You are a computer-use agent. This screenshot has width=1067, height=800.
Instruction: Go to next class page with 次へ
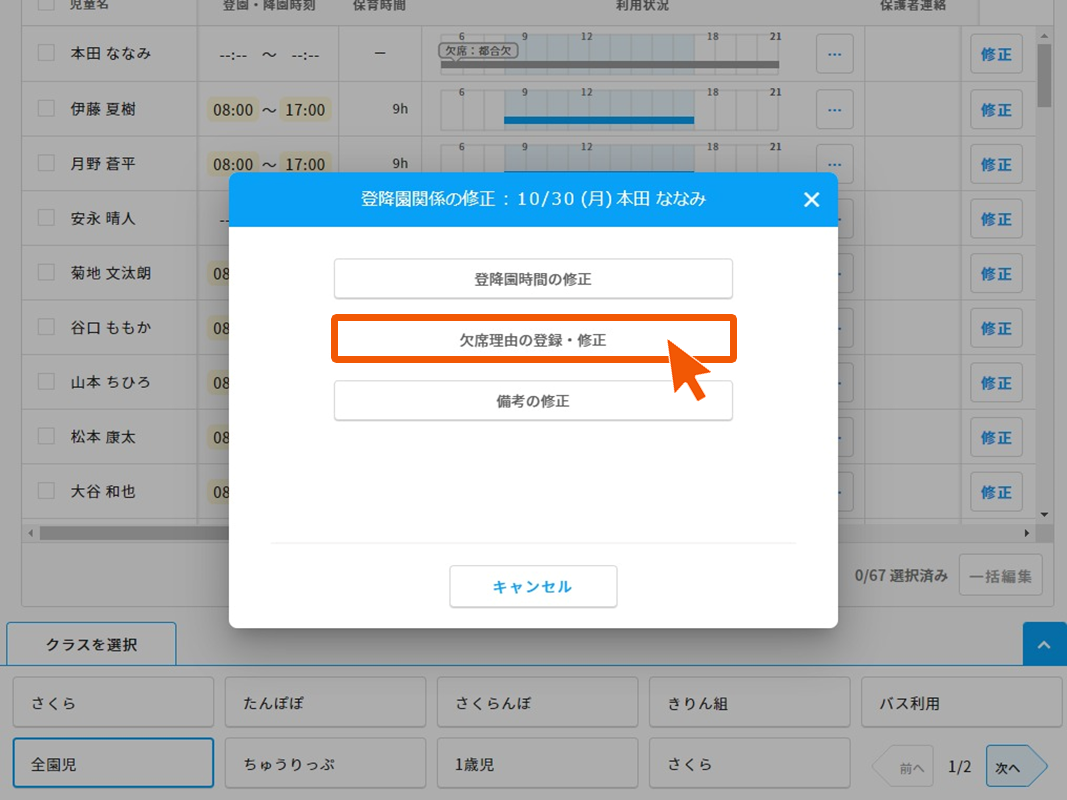(x=1014, y=767)
